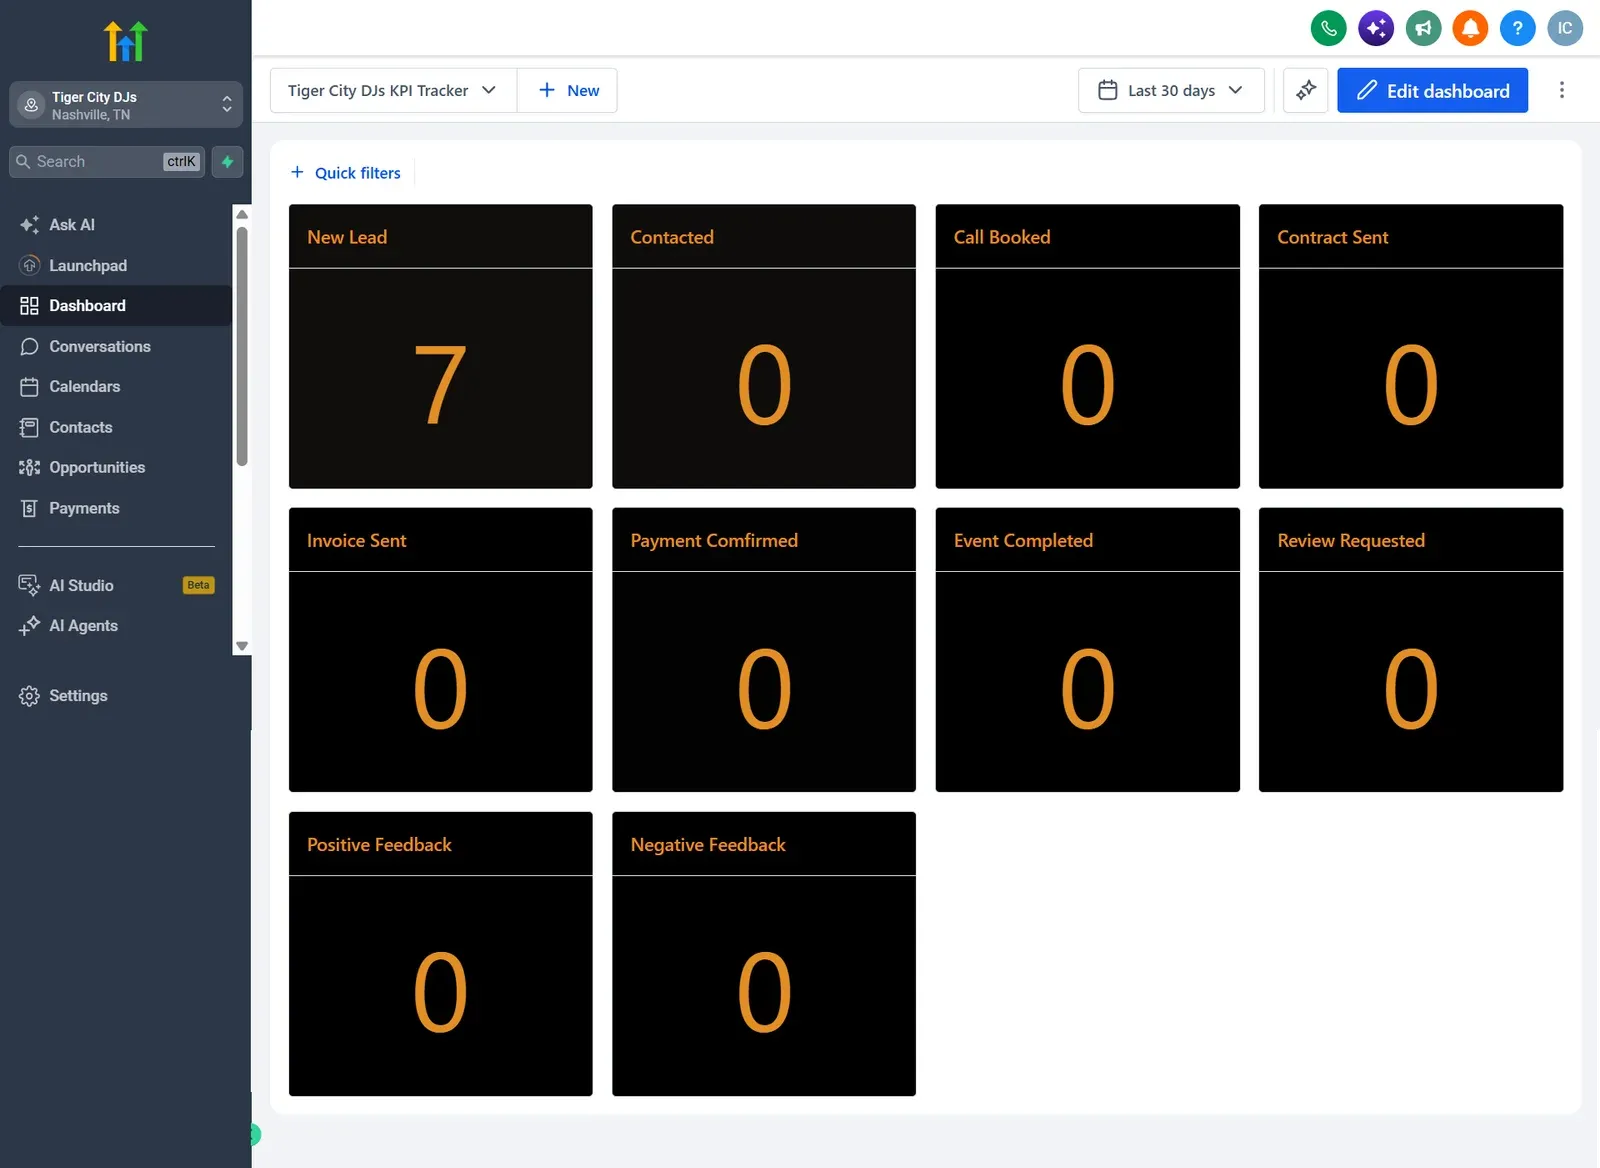The height and width of the screenshot is (1168, 1600).
Task: Open Conversations in the sidebar
Action: (116, 346)
